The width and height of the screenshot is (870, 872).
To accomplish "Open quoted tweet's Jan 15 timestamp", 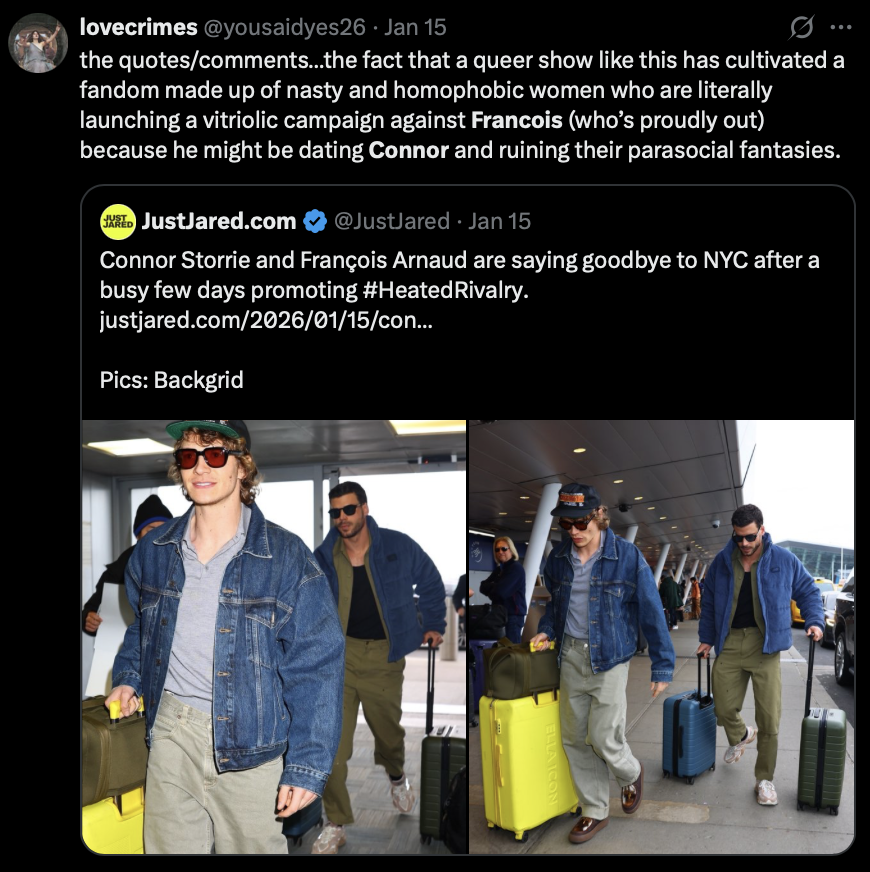I will point(500,221).
